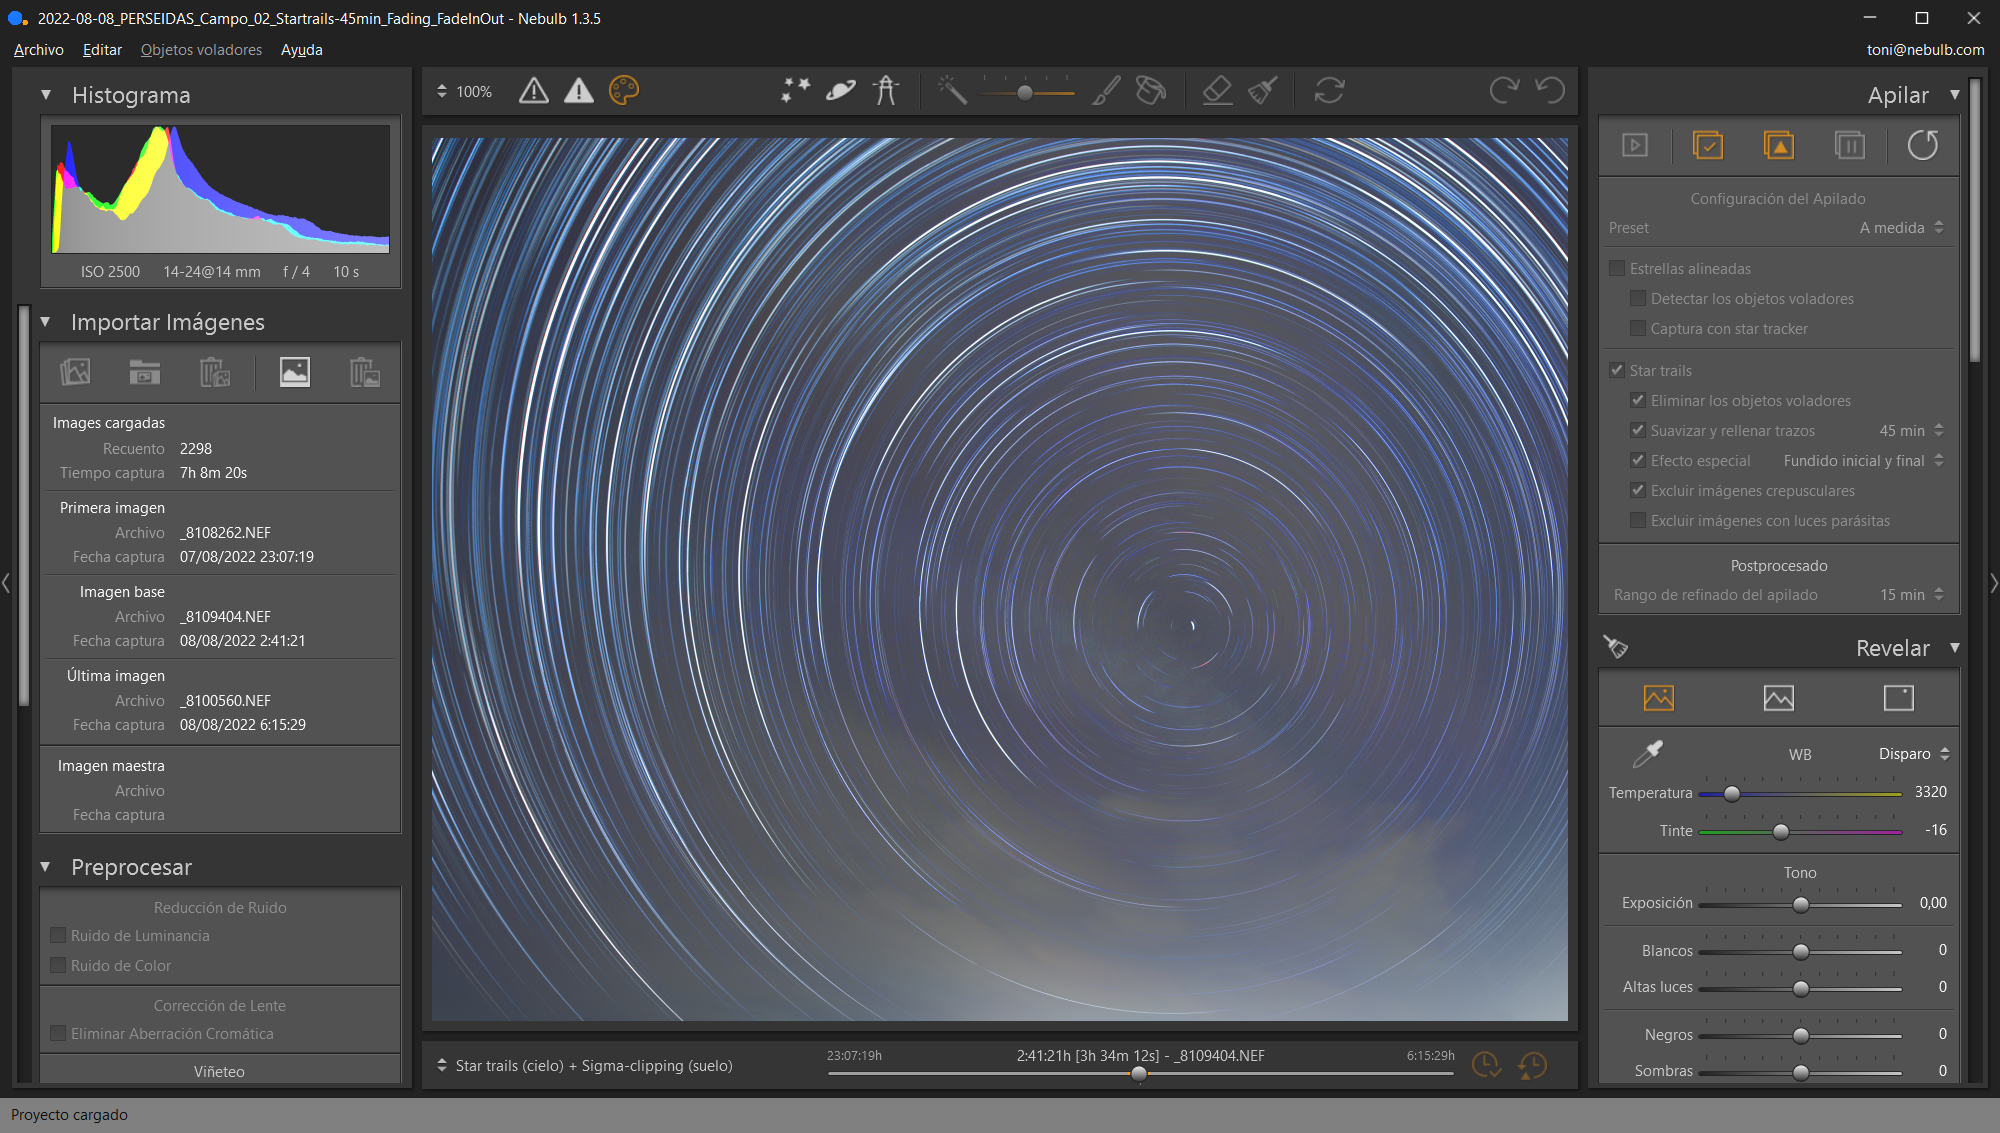Collapse the Preprocesar section
The image size is (2000, 1133).
point(46,867)
